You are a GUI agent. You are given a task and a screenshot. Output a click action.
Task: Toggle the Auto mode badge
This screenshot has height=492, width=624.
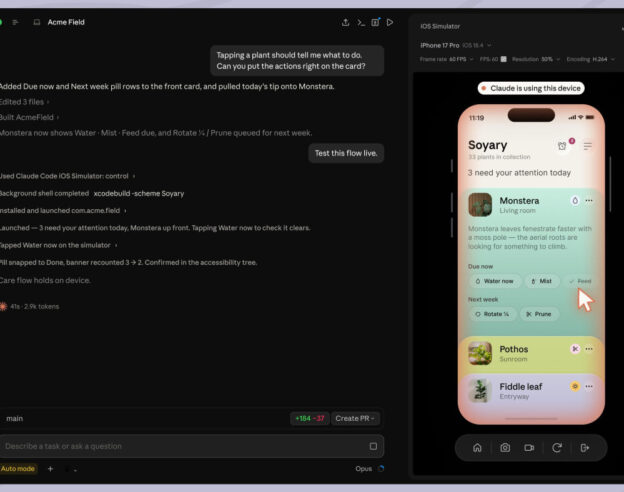(18, 469)
